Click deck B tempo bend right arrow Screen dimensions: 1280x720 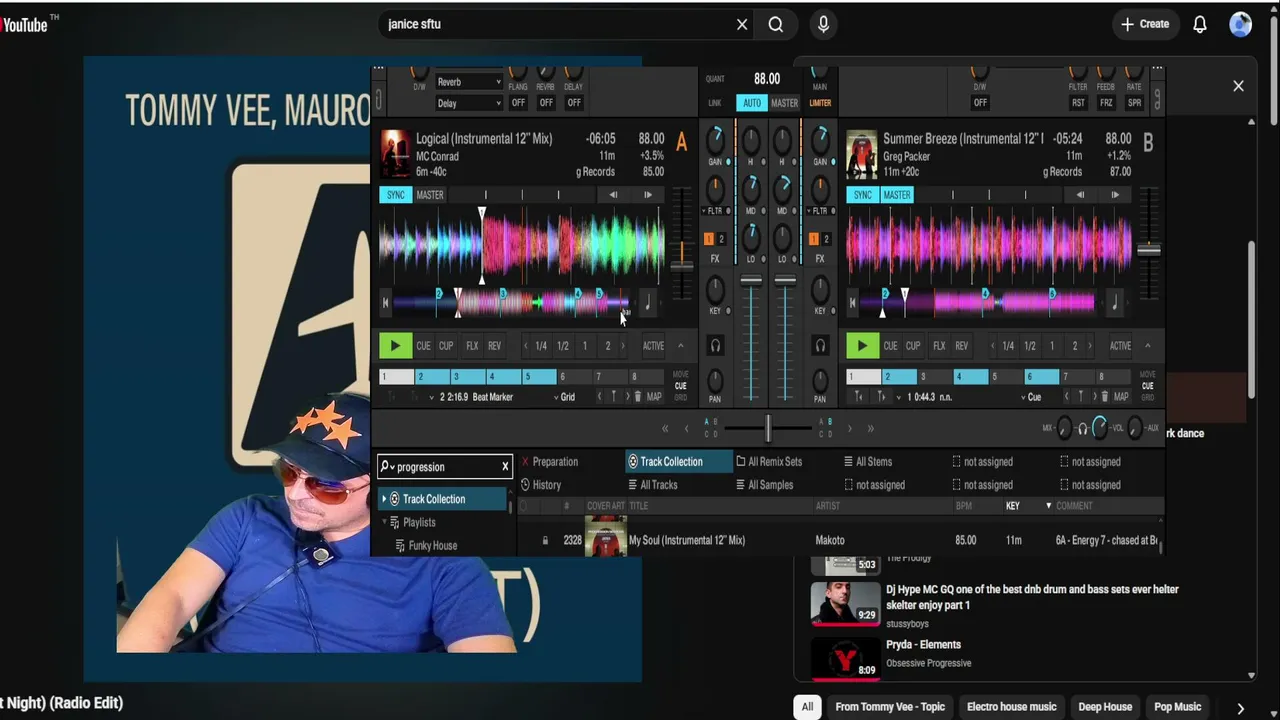pos(1115,195)
